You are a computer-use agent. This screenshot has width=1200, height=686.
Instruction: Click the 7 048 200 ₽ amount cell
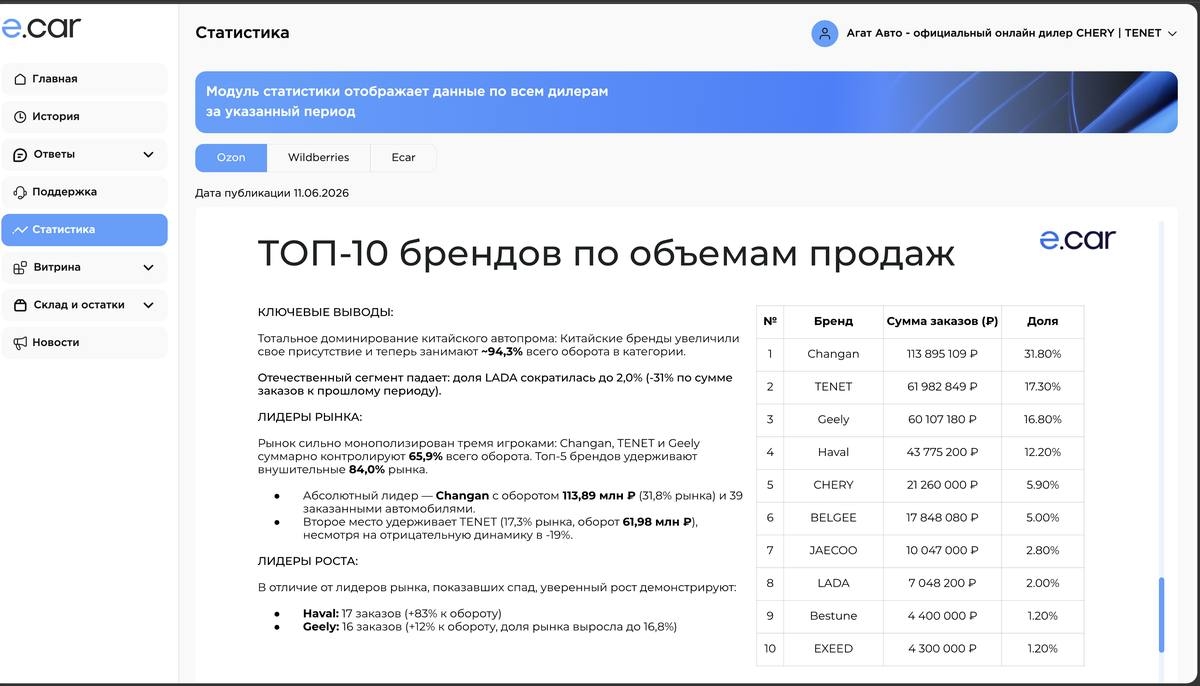[x=942, y=583]
